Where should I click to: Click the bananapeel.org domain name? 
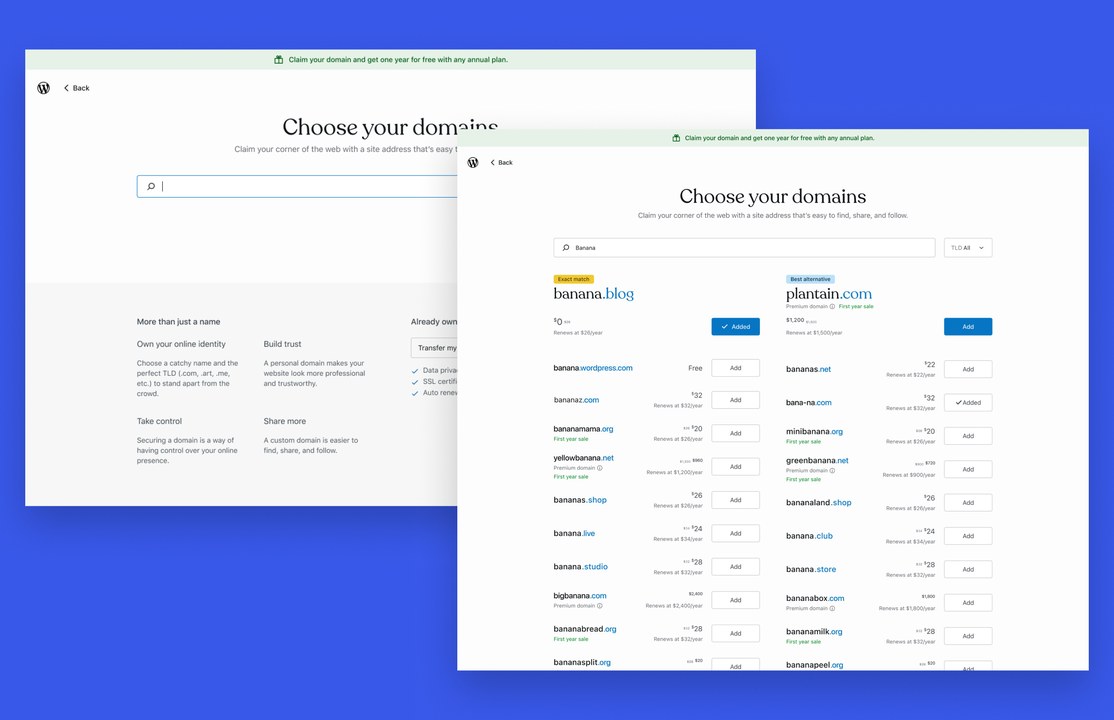[x=814, y=665]
